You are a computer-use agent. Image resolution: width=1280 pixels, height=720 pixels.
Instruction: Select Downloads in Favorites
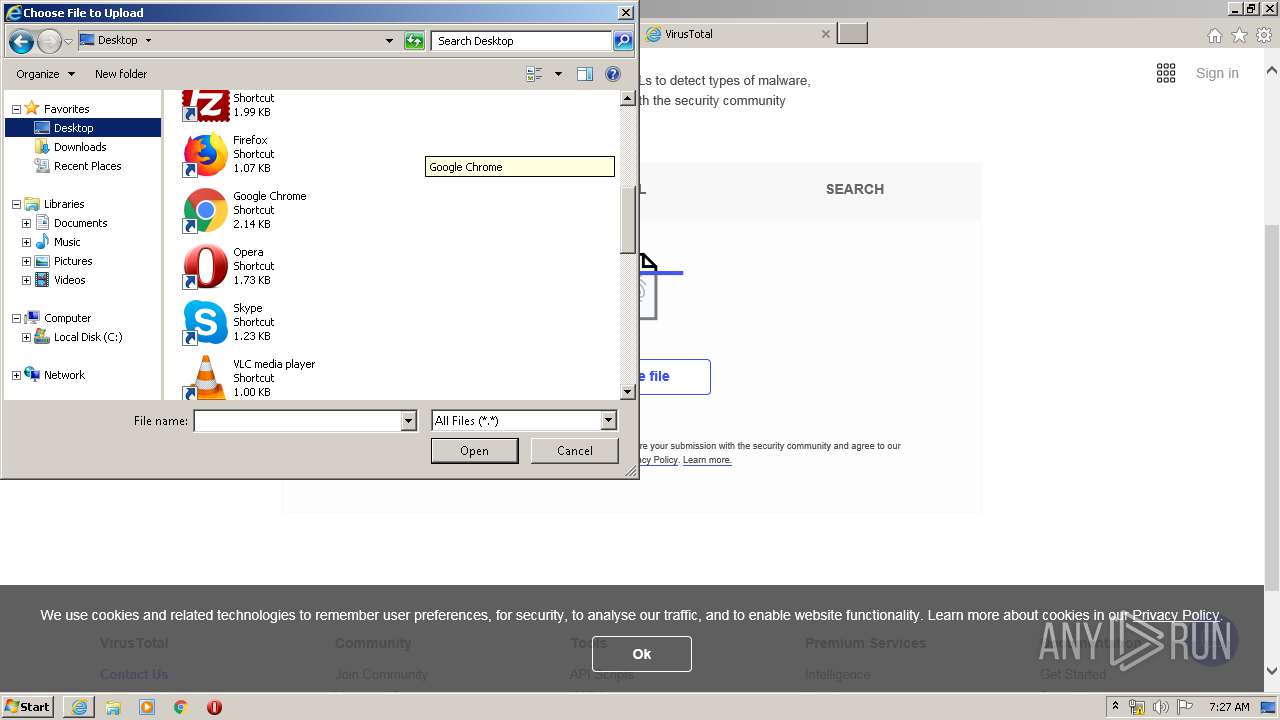coord(80,147)
